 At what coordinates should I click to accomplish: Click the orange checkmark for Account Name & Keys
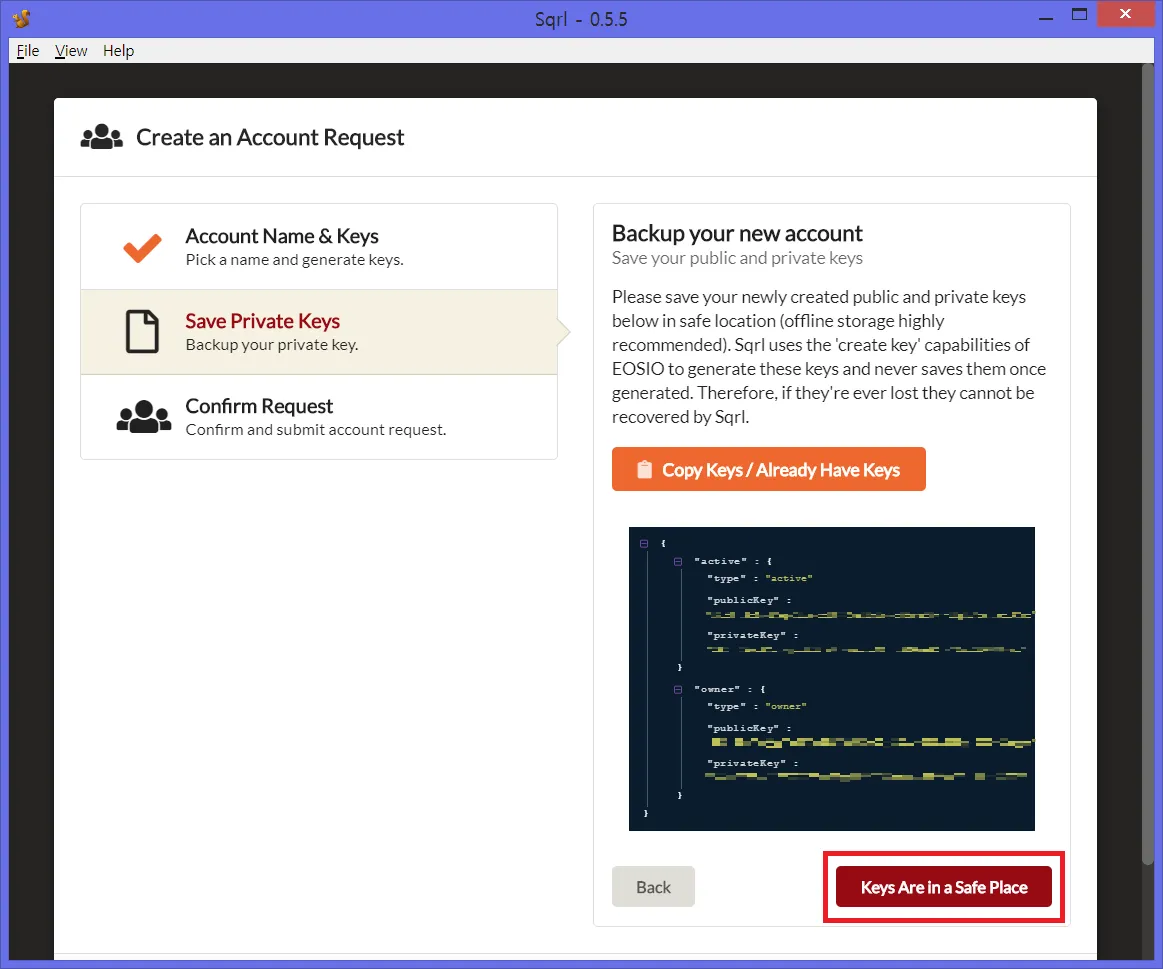coord(142,247)
